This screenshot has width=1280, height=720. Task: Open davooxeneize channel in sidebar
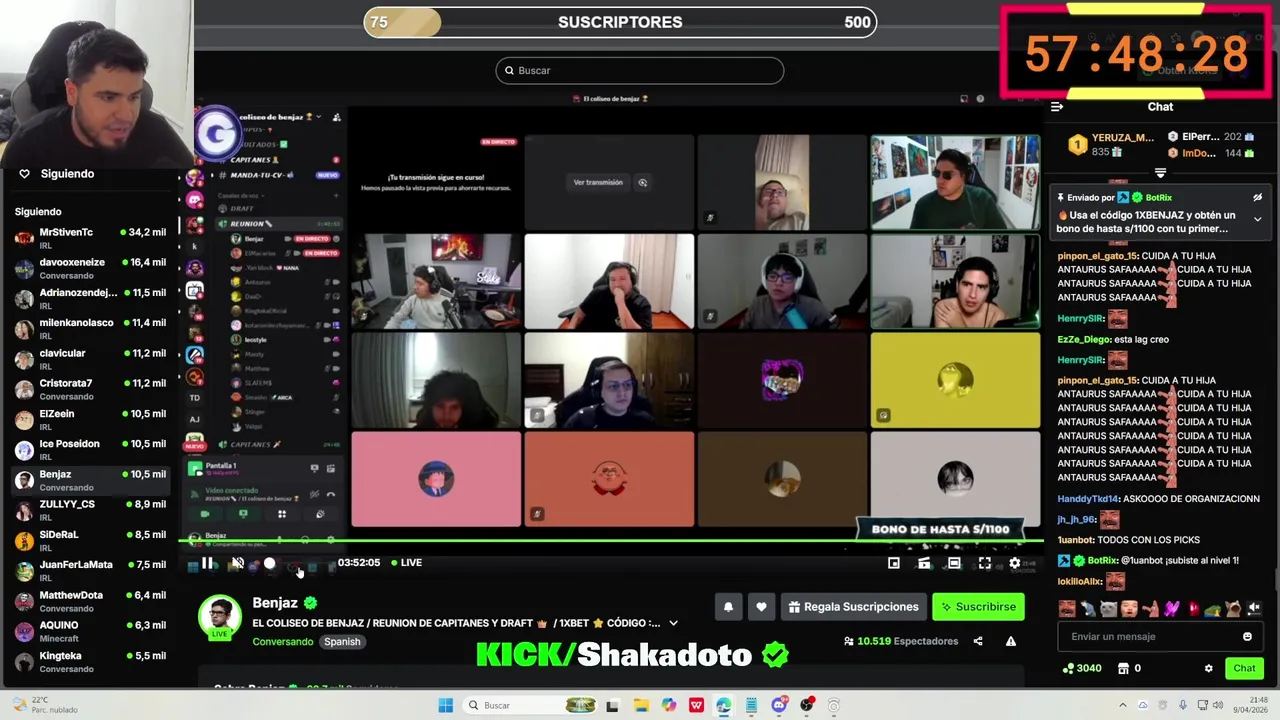pyautogui.click(x=90, y=268)
